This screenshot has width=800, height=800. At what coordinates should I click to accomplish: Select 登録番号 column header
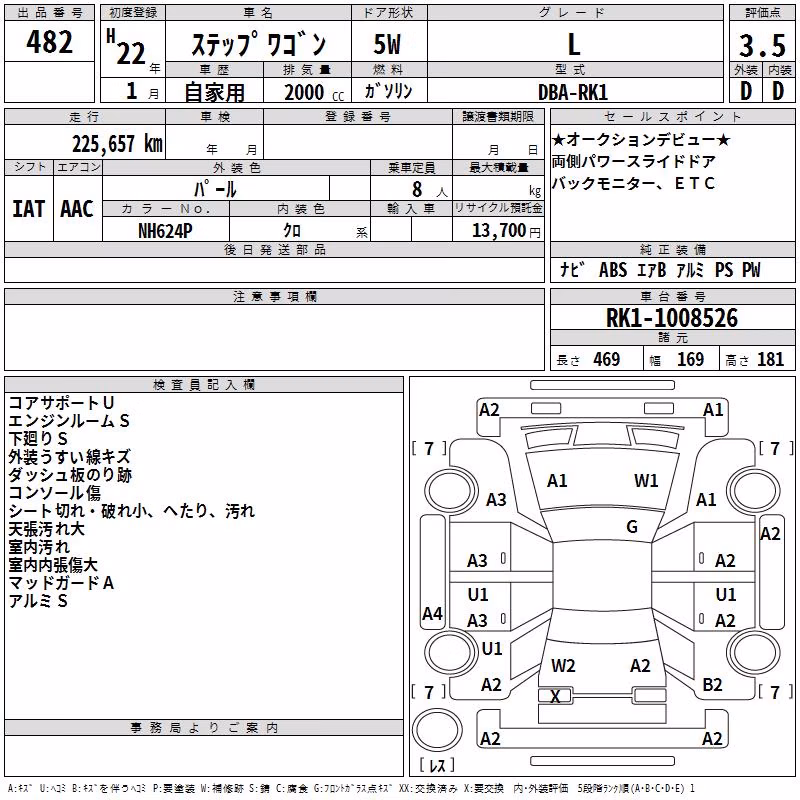tap(358, 117)
